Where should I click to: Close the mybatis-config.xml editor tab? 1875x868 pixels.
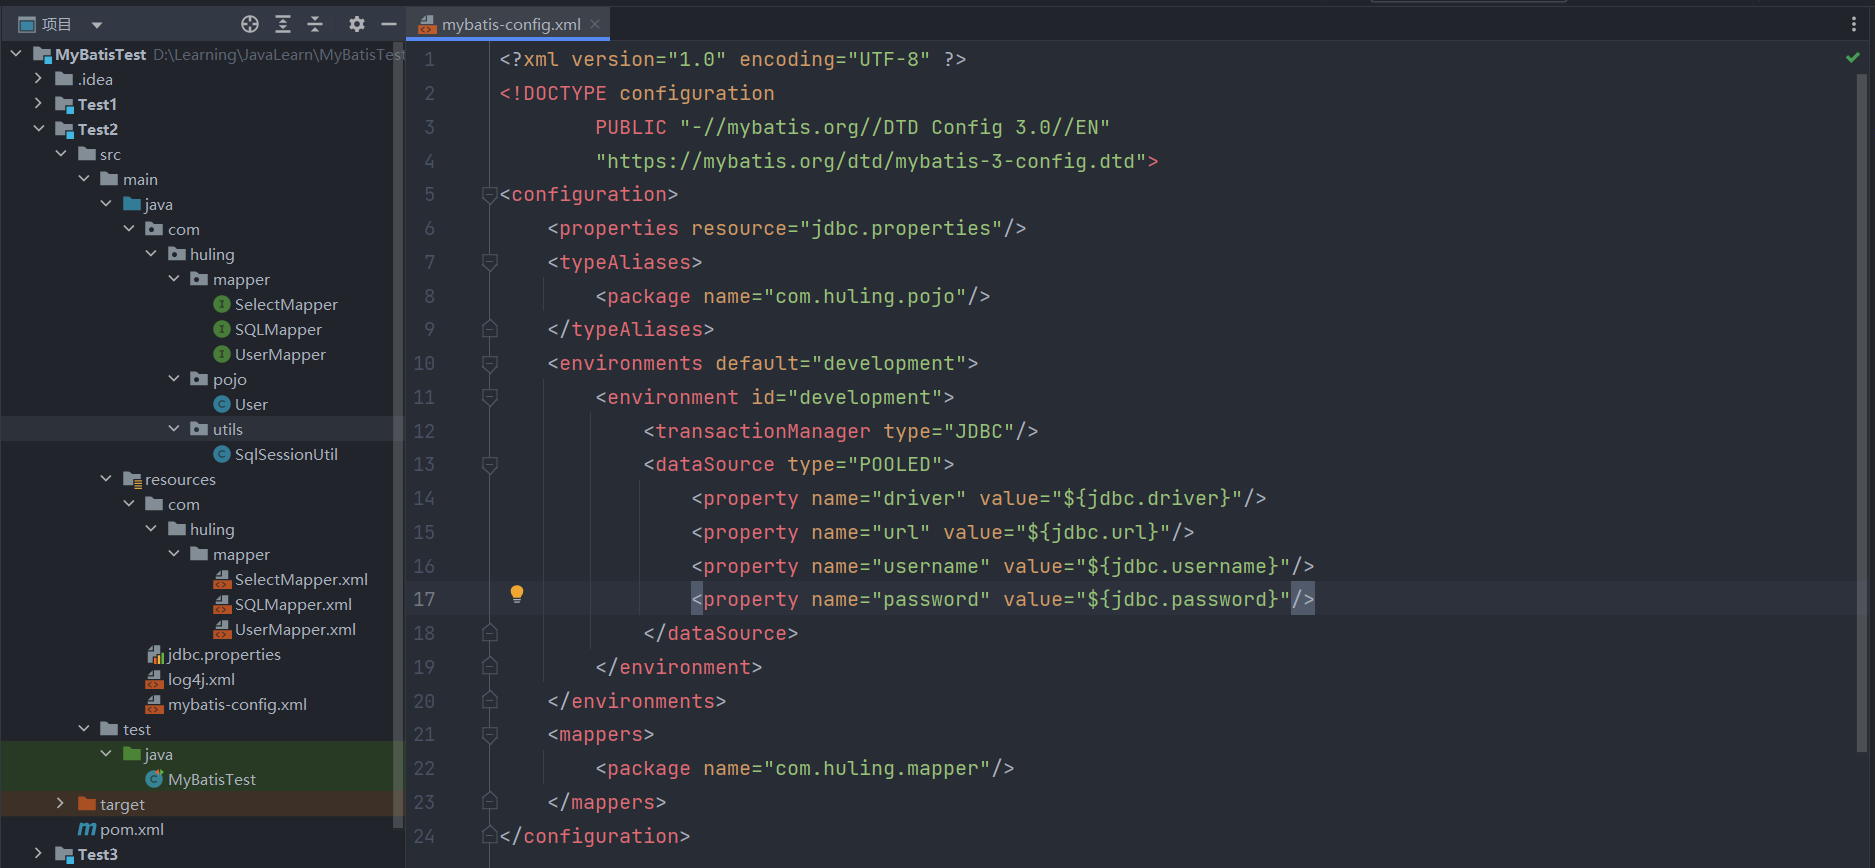coord(595,24)
